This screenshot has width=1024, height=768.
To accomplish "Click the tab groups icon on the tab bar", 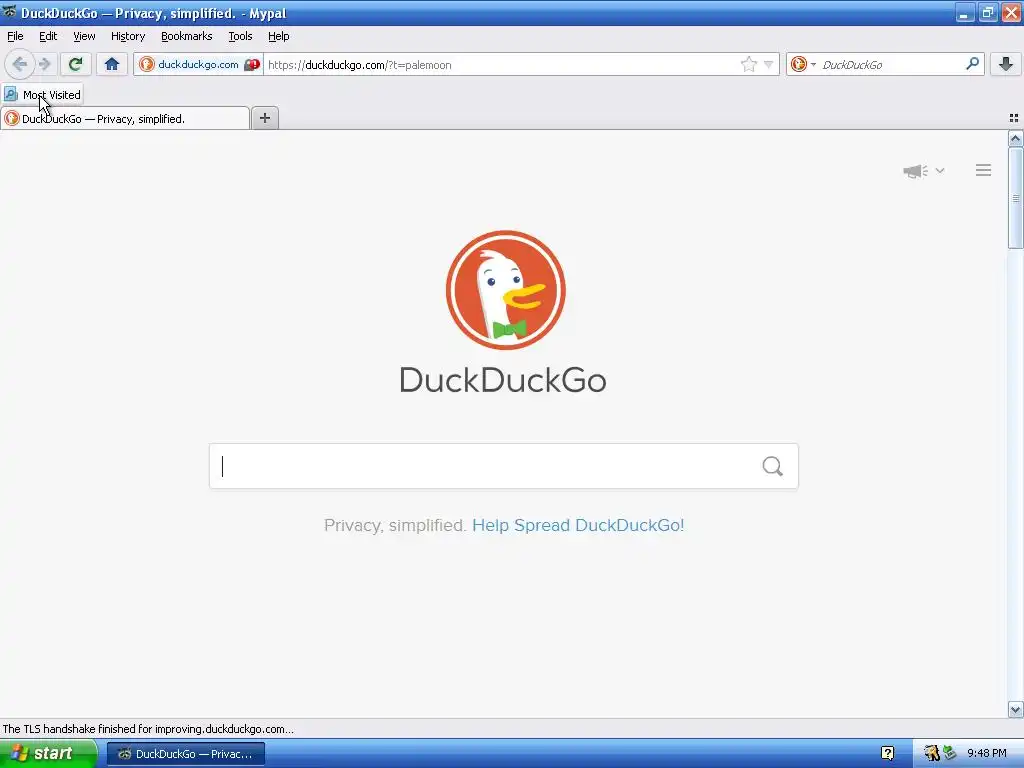I will [1014, 118].
